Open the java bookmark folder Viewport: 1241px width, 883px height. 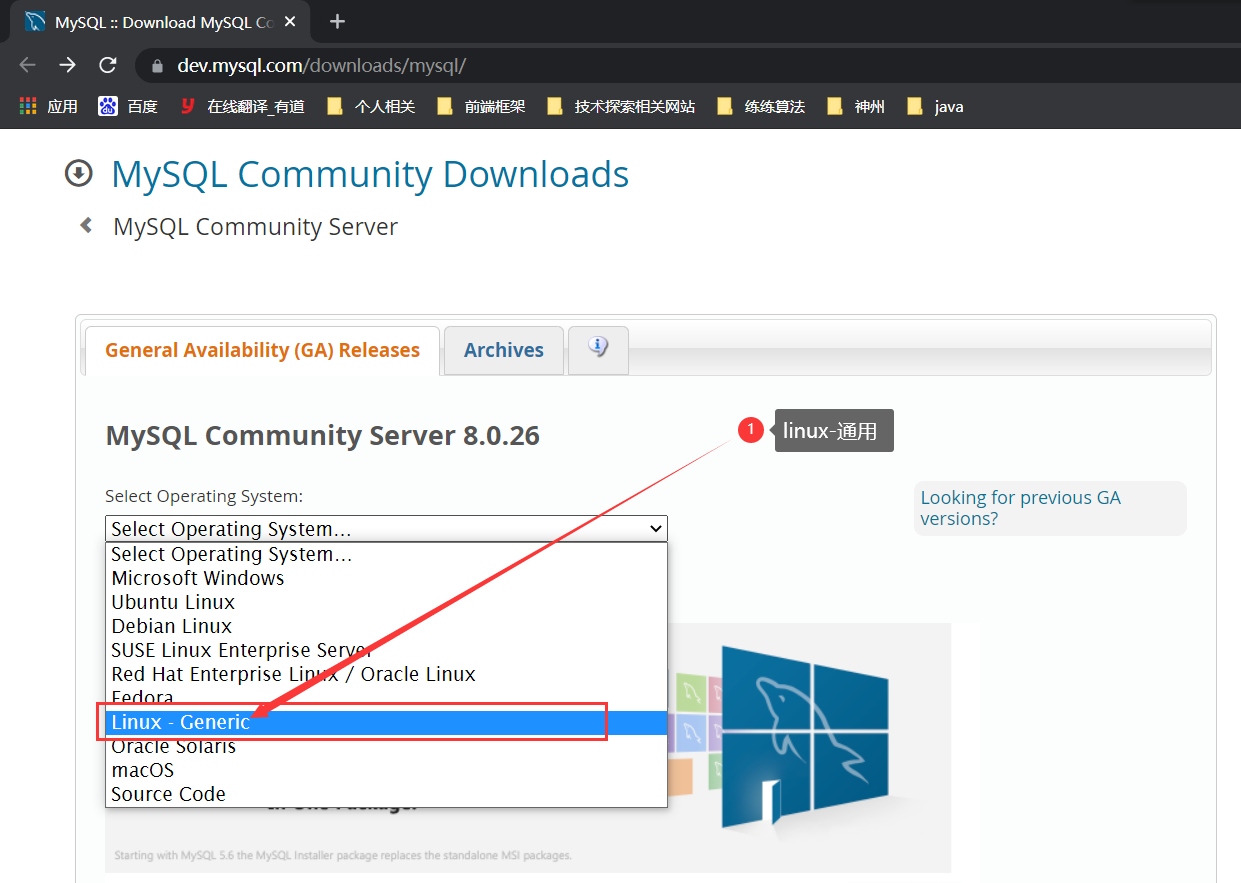click(x=935, y=106)
